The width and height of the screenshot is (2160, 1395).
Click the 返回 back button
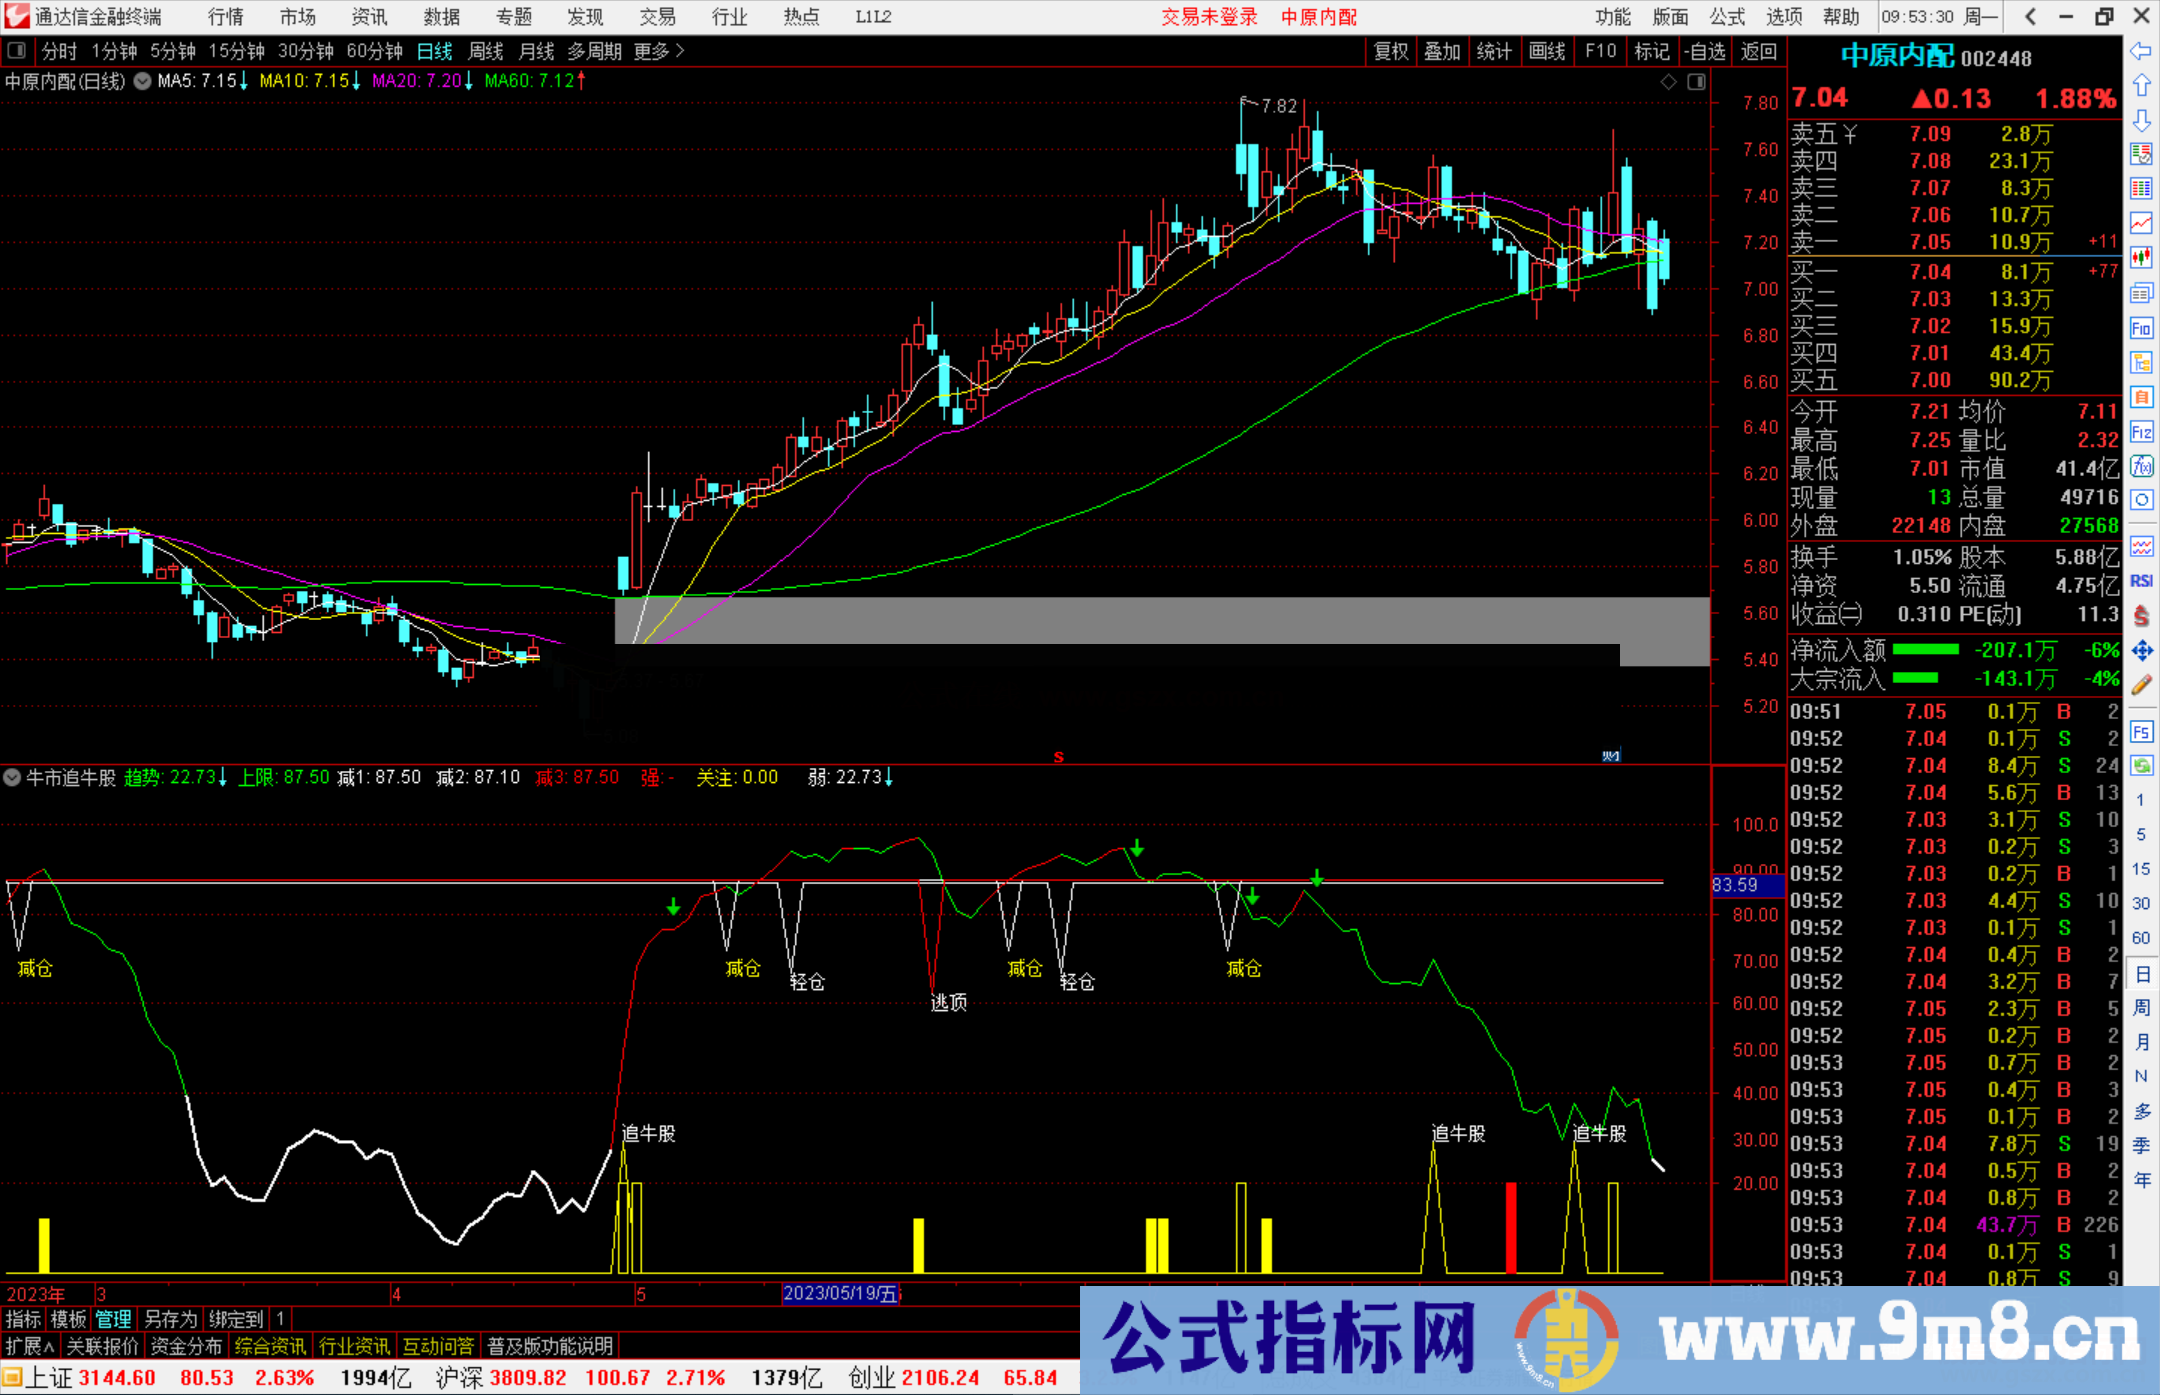click(1759, 51)
